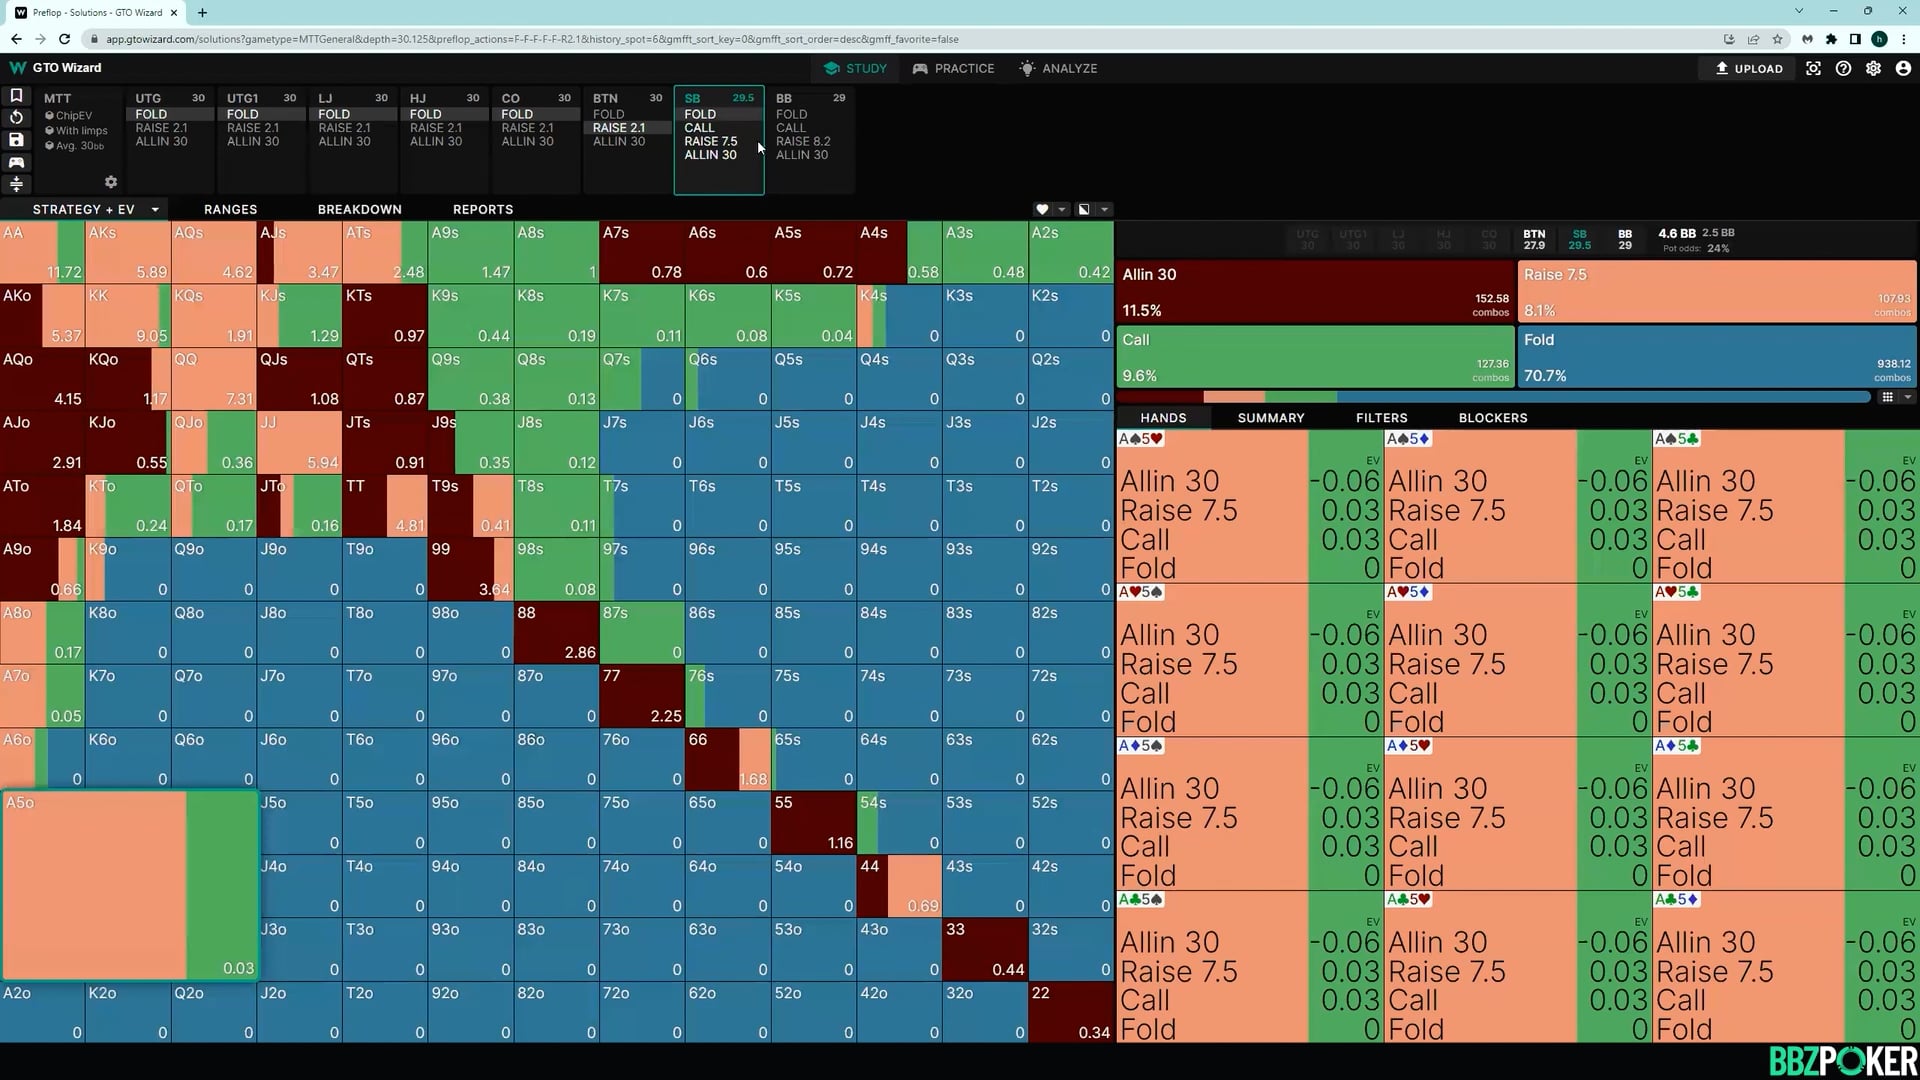Switch to the BLOCKERS tab
Image resolution: width=1920 pixels, height=1080 pixels.
click(1492, 418)
